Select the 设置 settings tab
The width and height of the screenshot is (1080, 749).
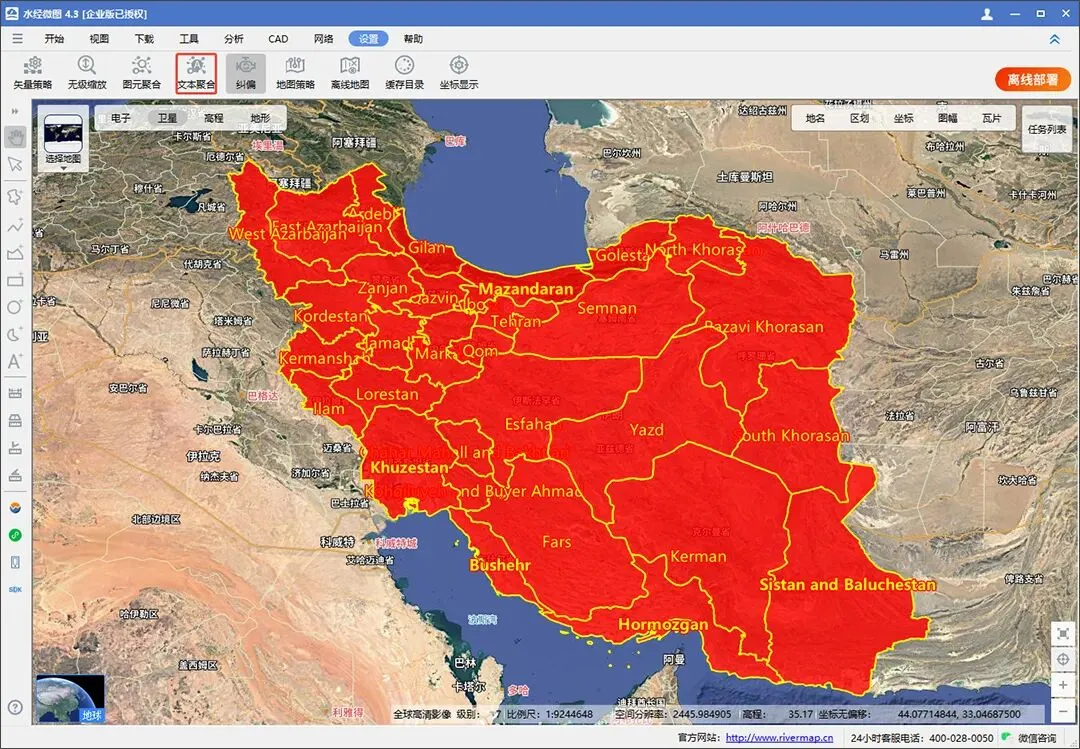click(x=368, y=39)
